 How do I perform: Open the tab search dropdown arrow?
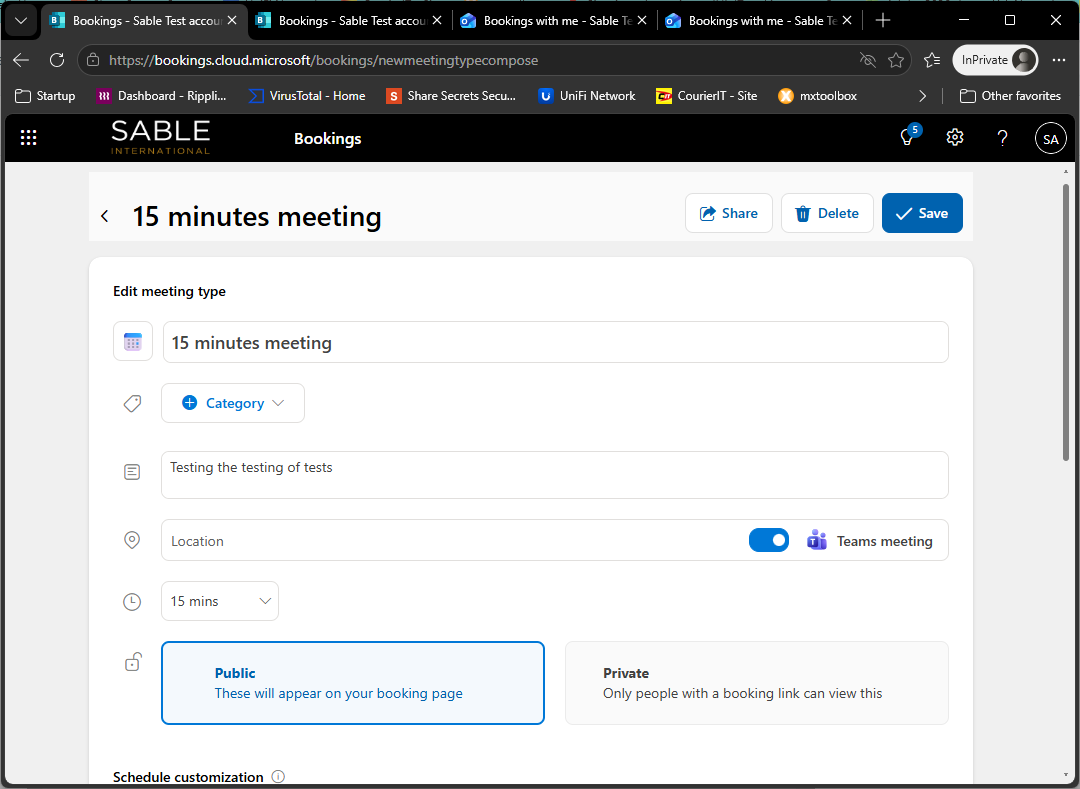[x=21, y=21]
